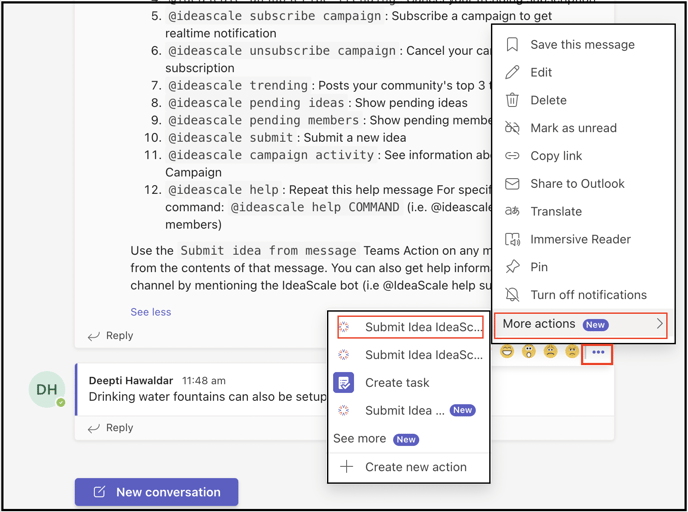Click the Edit pencil icon
Screen dimensions: 688x512
tap(512, 72)
